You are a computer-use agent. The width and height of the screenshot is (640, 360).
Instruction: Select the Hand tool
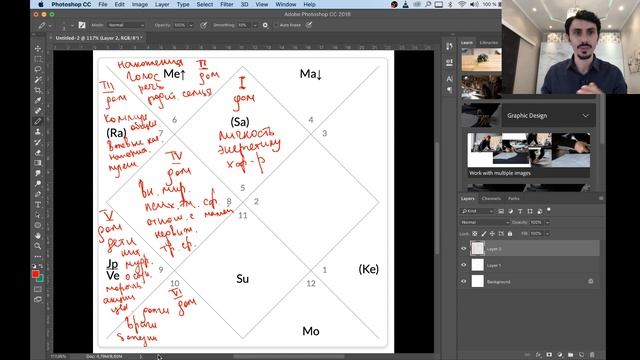click(x=38, y=236)
